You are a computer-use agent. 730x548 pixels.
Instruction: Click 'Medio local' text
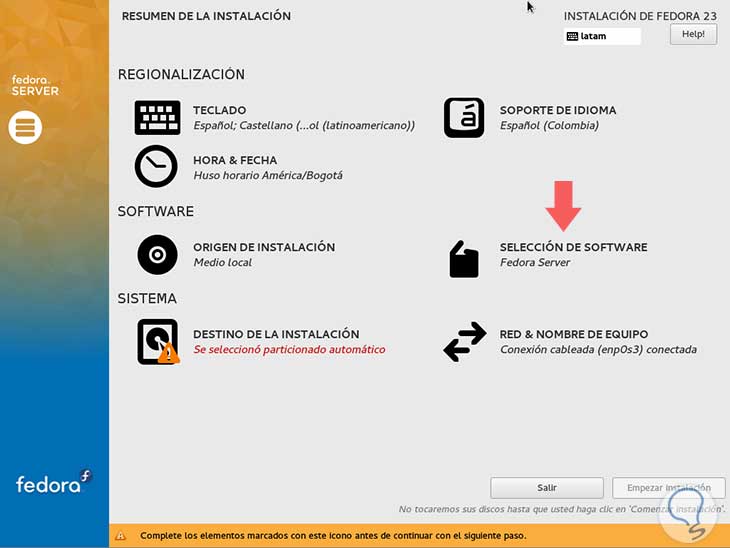[x=223, y=263]
